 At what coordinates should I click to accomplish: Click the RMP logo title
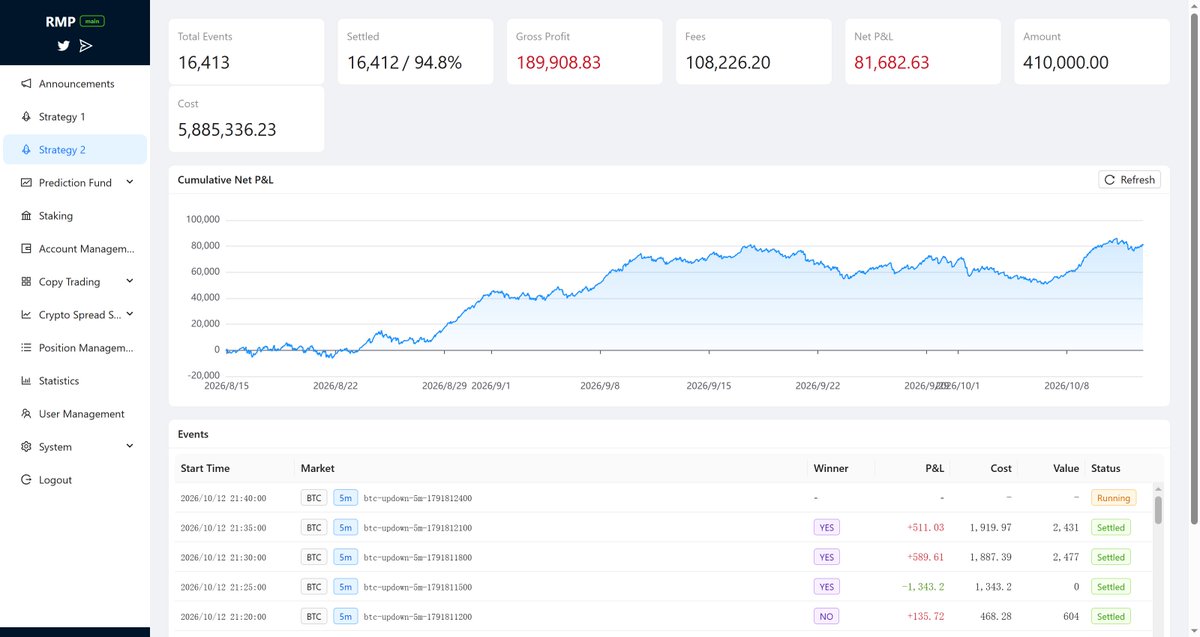tap(60, 21)
